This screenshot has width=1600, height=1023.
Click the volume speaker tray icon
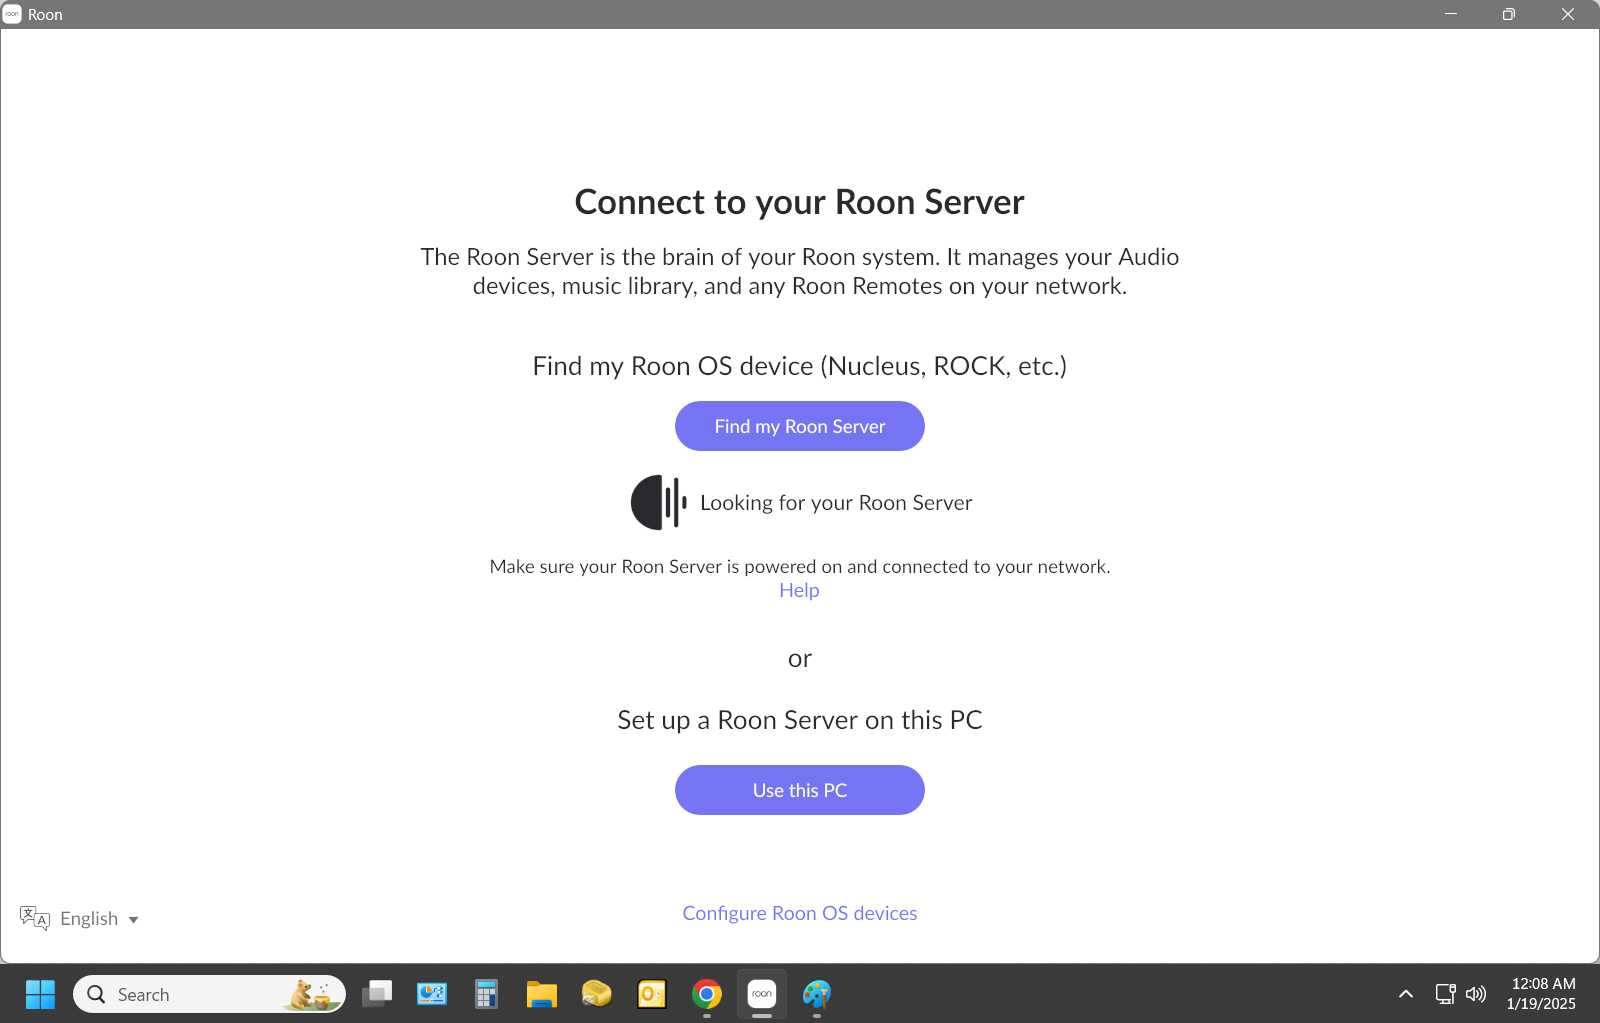point(1476,994)
